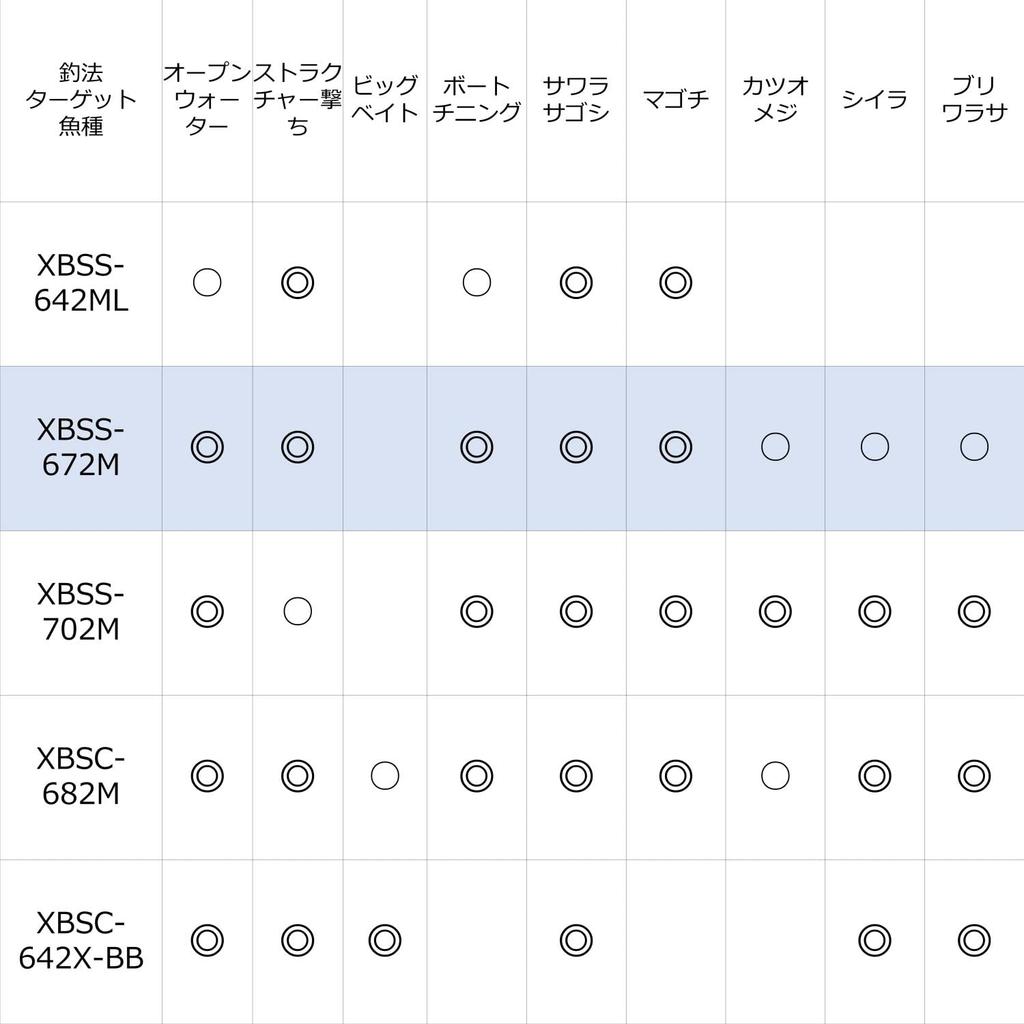Select the XBSC-642X-BB row label
Screen dimensions: 1024x1024
(x=81, y=940)
